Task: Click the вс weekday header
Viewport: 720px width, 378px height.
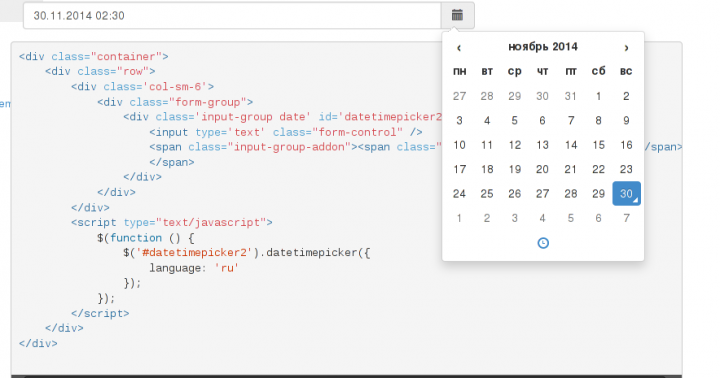Action: 626,71
